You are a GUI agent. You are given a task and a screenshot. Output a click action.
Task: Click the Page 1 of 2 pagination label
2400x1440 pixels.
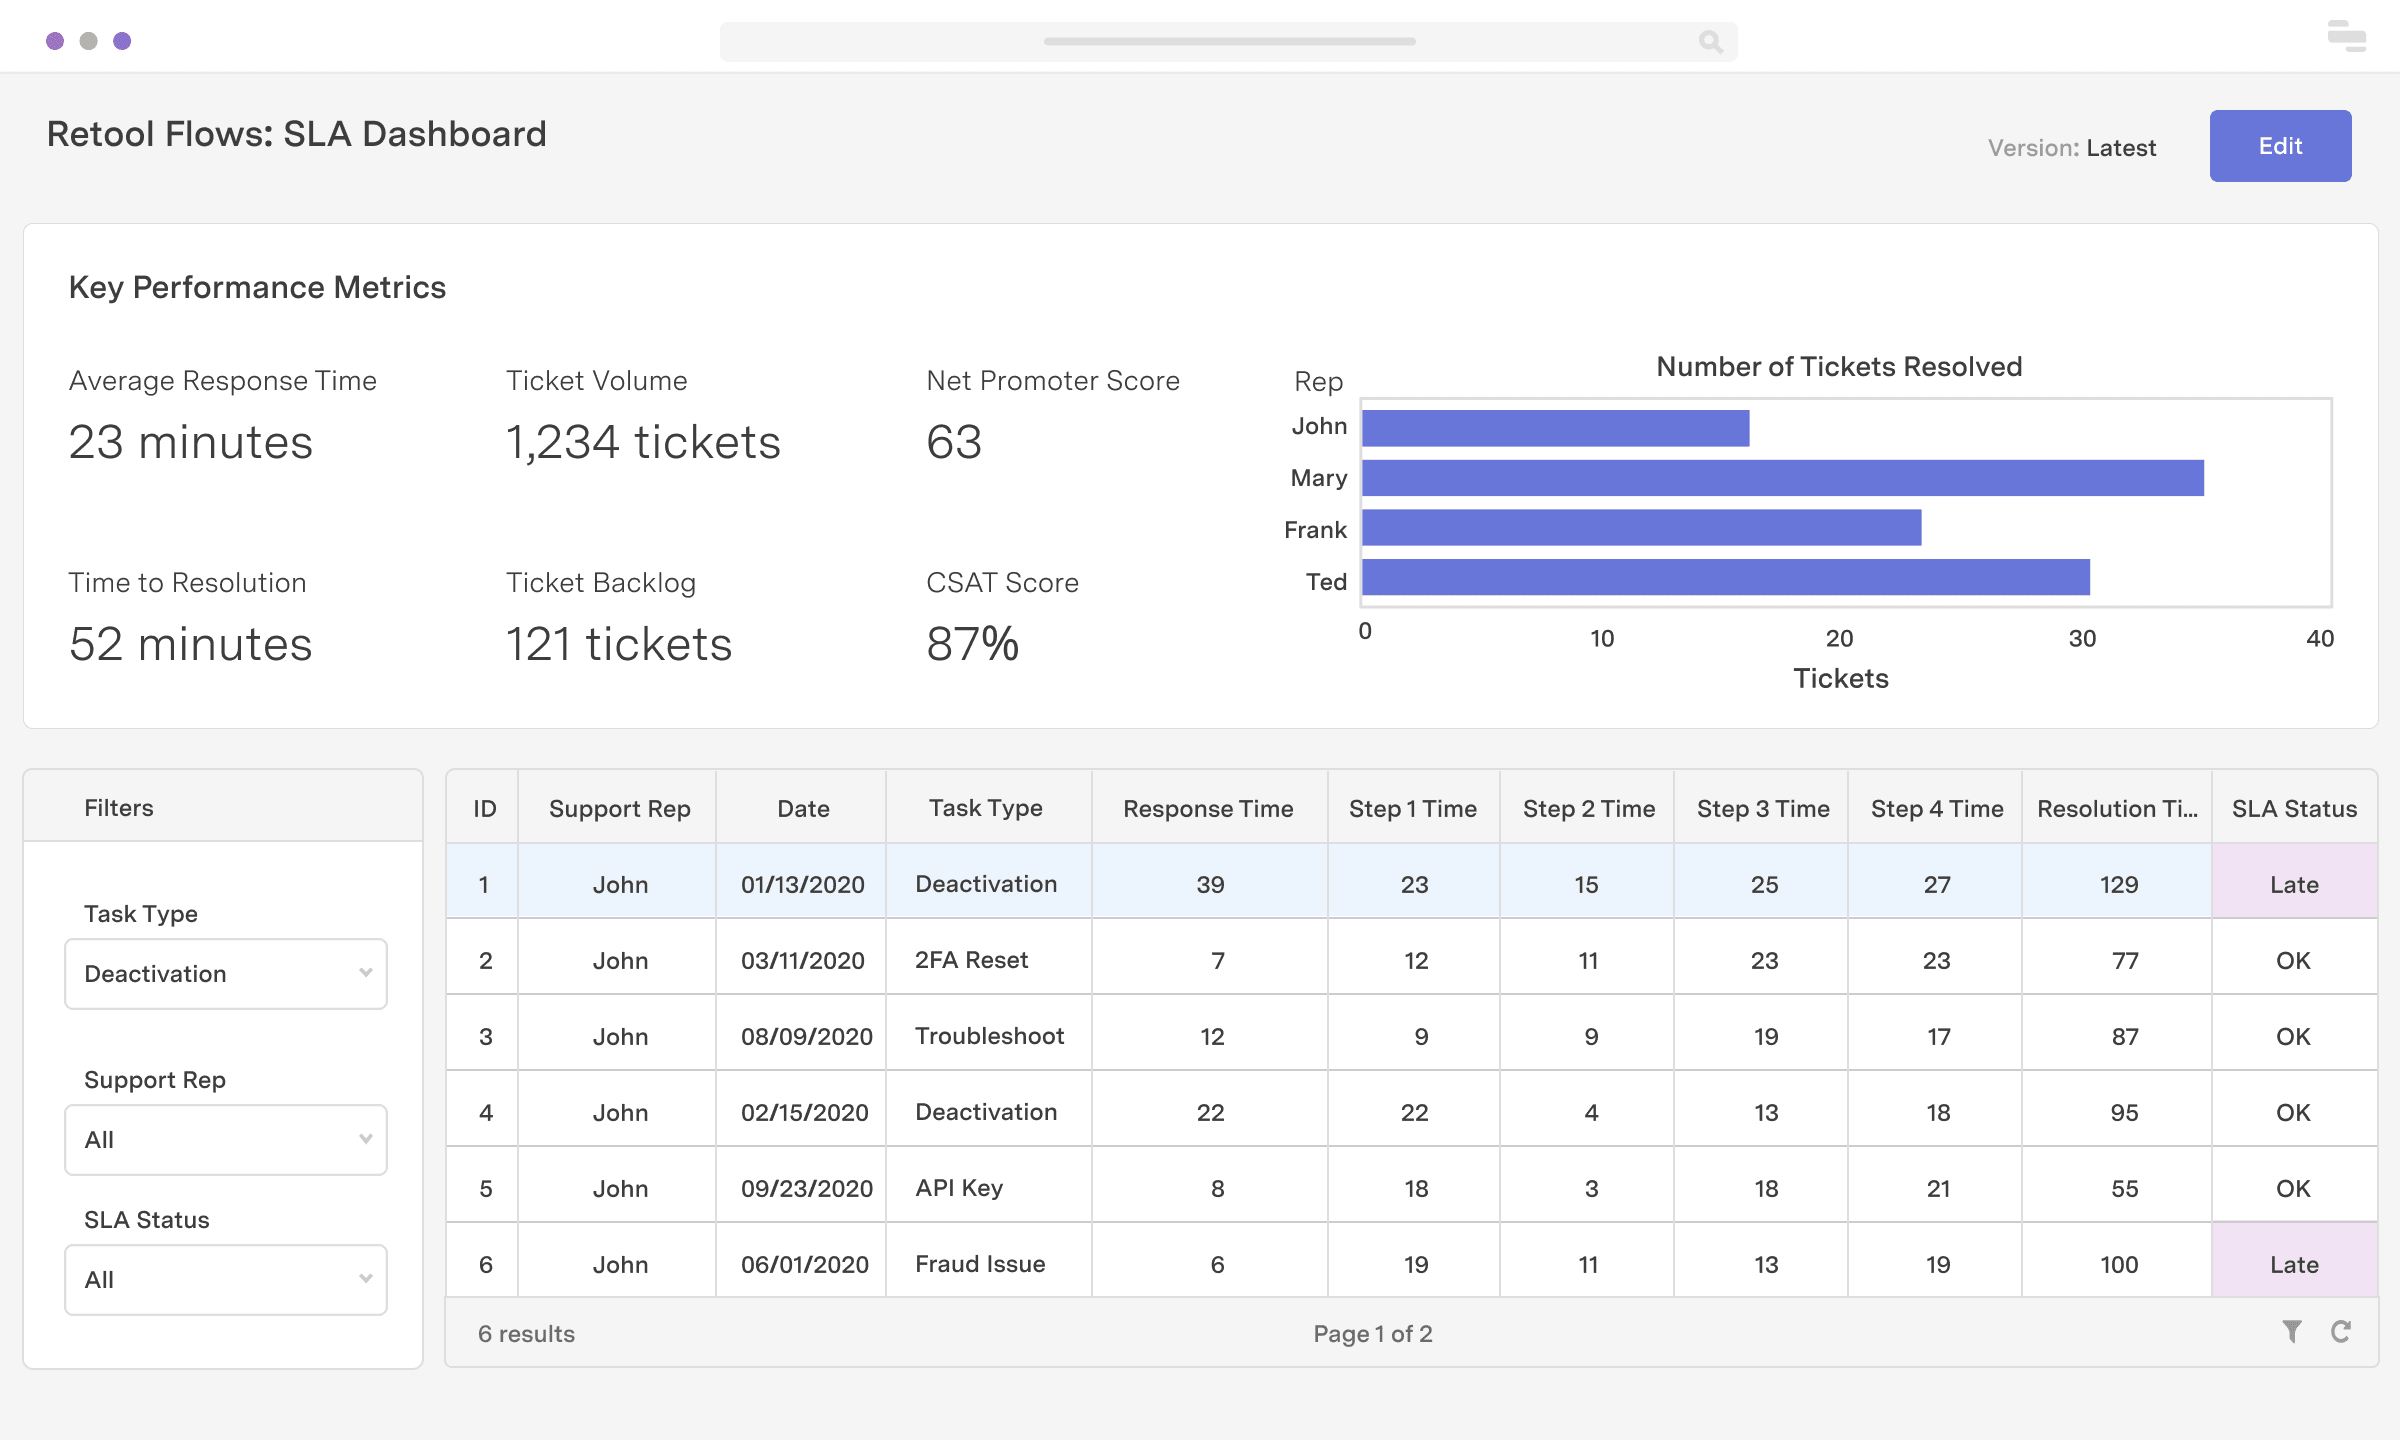pos(1373,1332)
